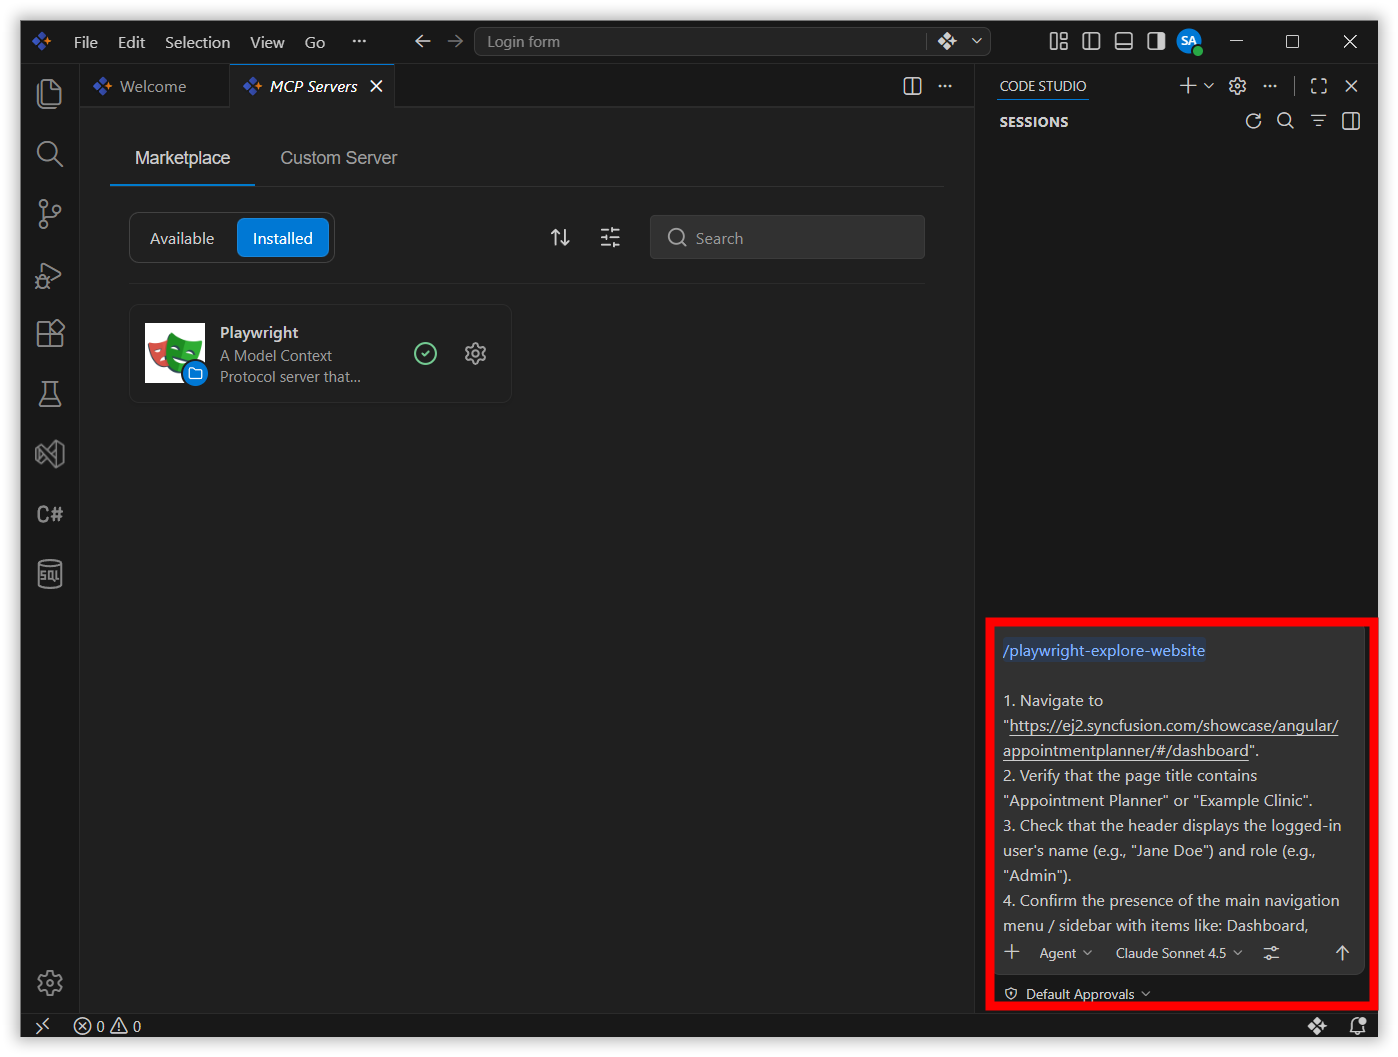This screenshot has width=1398, height=1057.
Task: Open the Edit menu
Action: pyautogui.click(x=131, y=42)
